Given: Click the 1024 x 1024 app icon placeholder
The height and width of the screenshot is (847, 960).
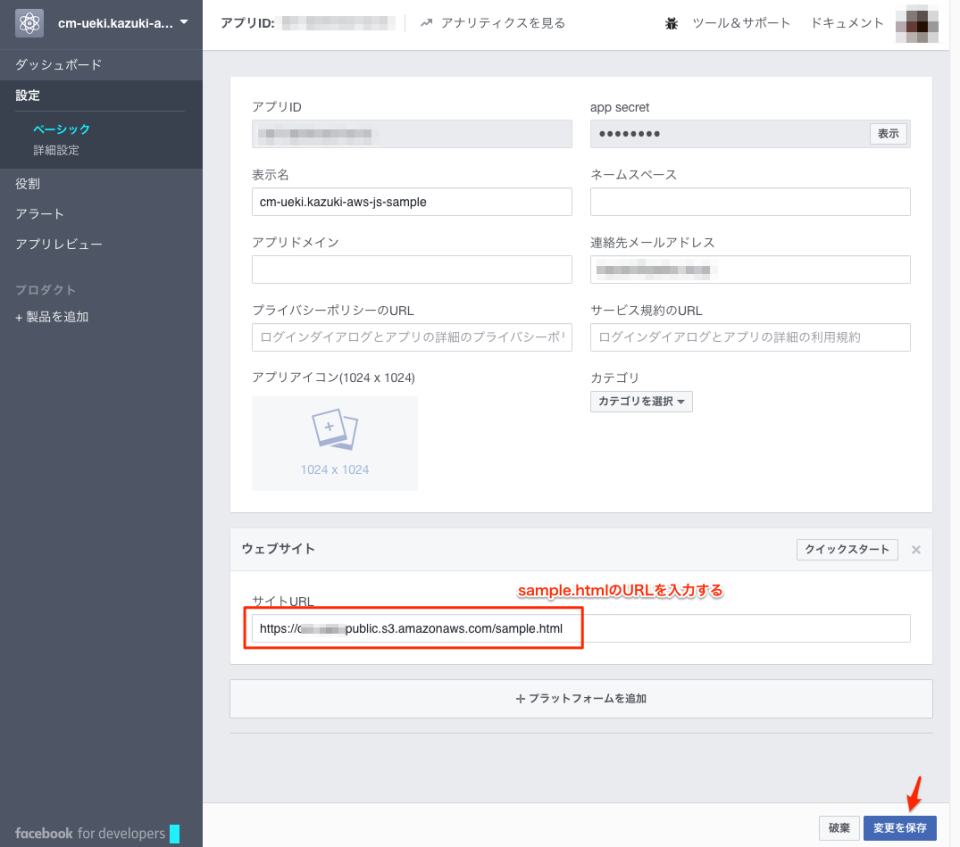Looking at the screenshot, I should pyautogui.click(x=334, y=443).
